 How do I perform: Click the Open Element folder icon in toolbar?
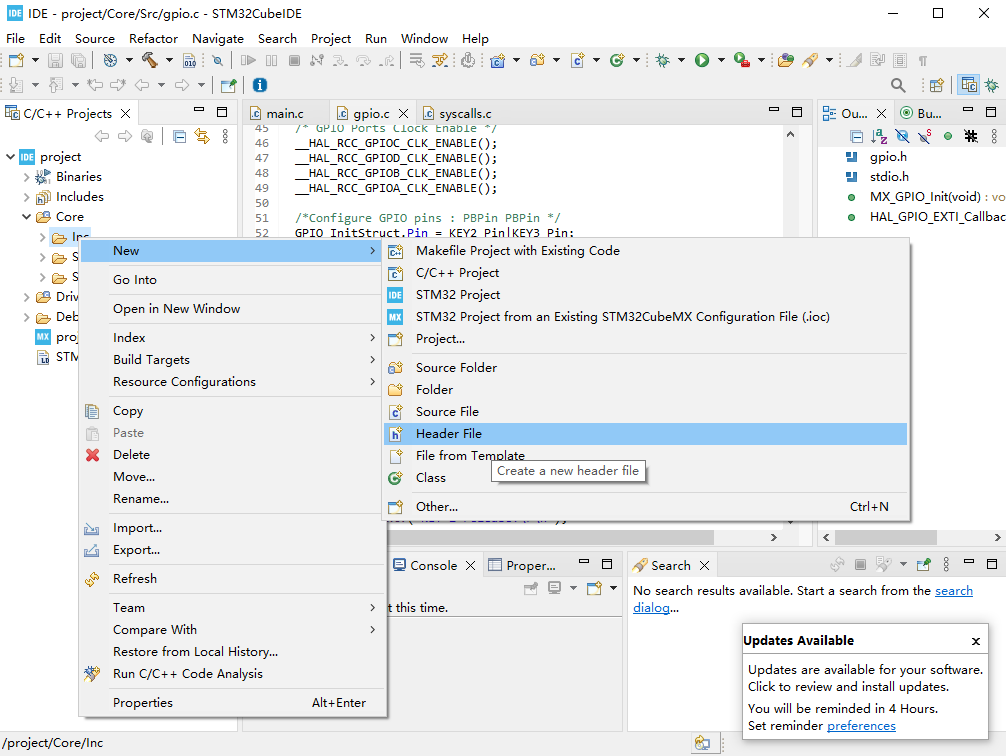(x=785, y=60)
